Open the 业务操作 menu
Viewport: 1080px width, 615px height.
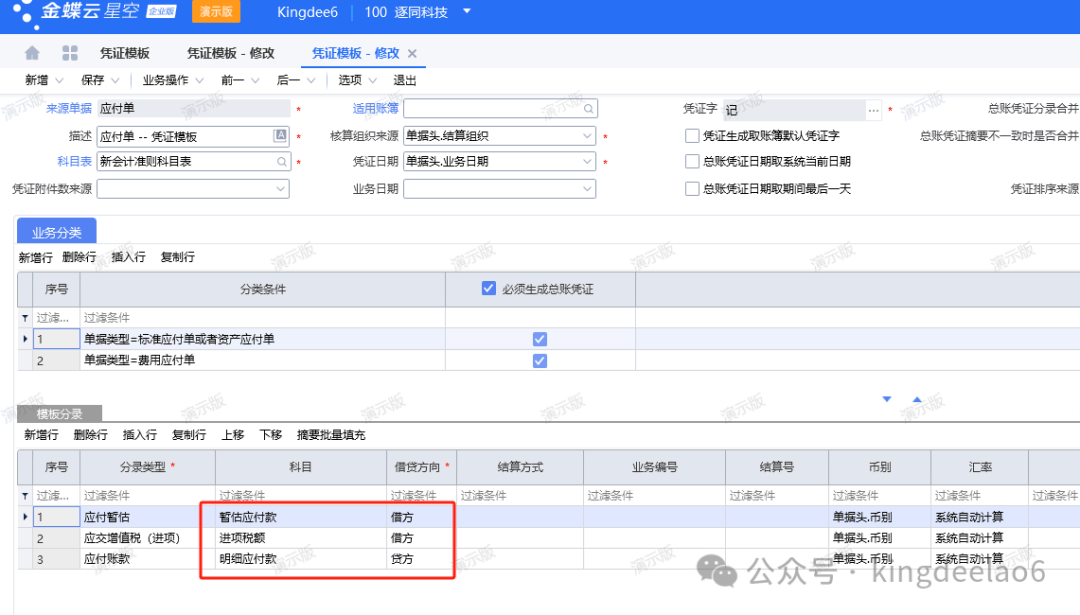172,80
